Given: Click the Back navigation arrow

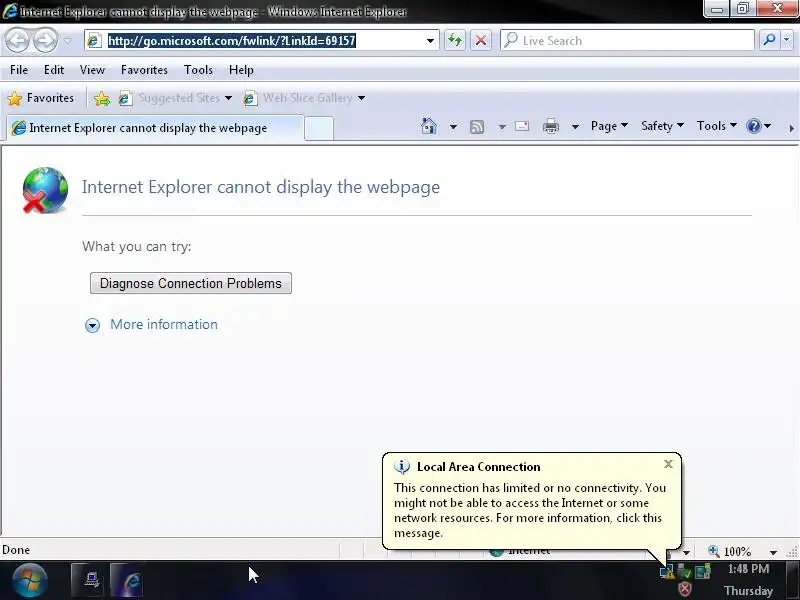Looking at the screenshot, I should pos(17,41).
